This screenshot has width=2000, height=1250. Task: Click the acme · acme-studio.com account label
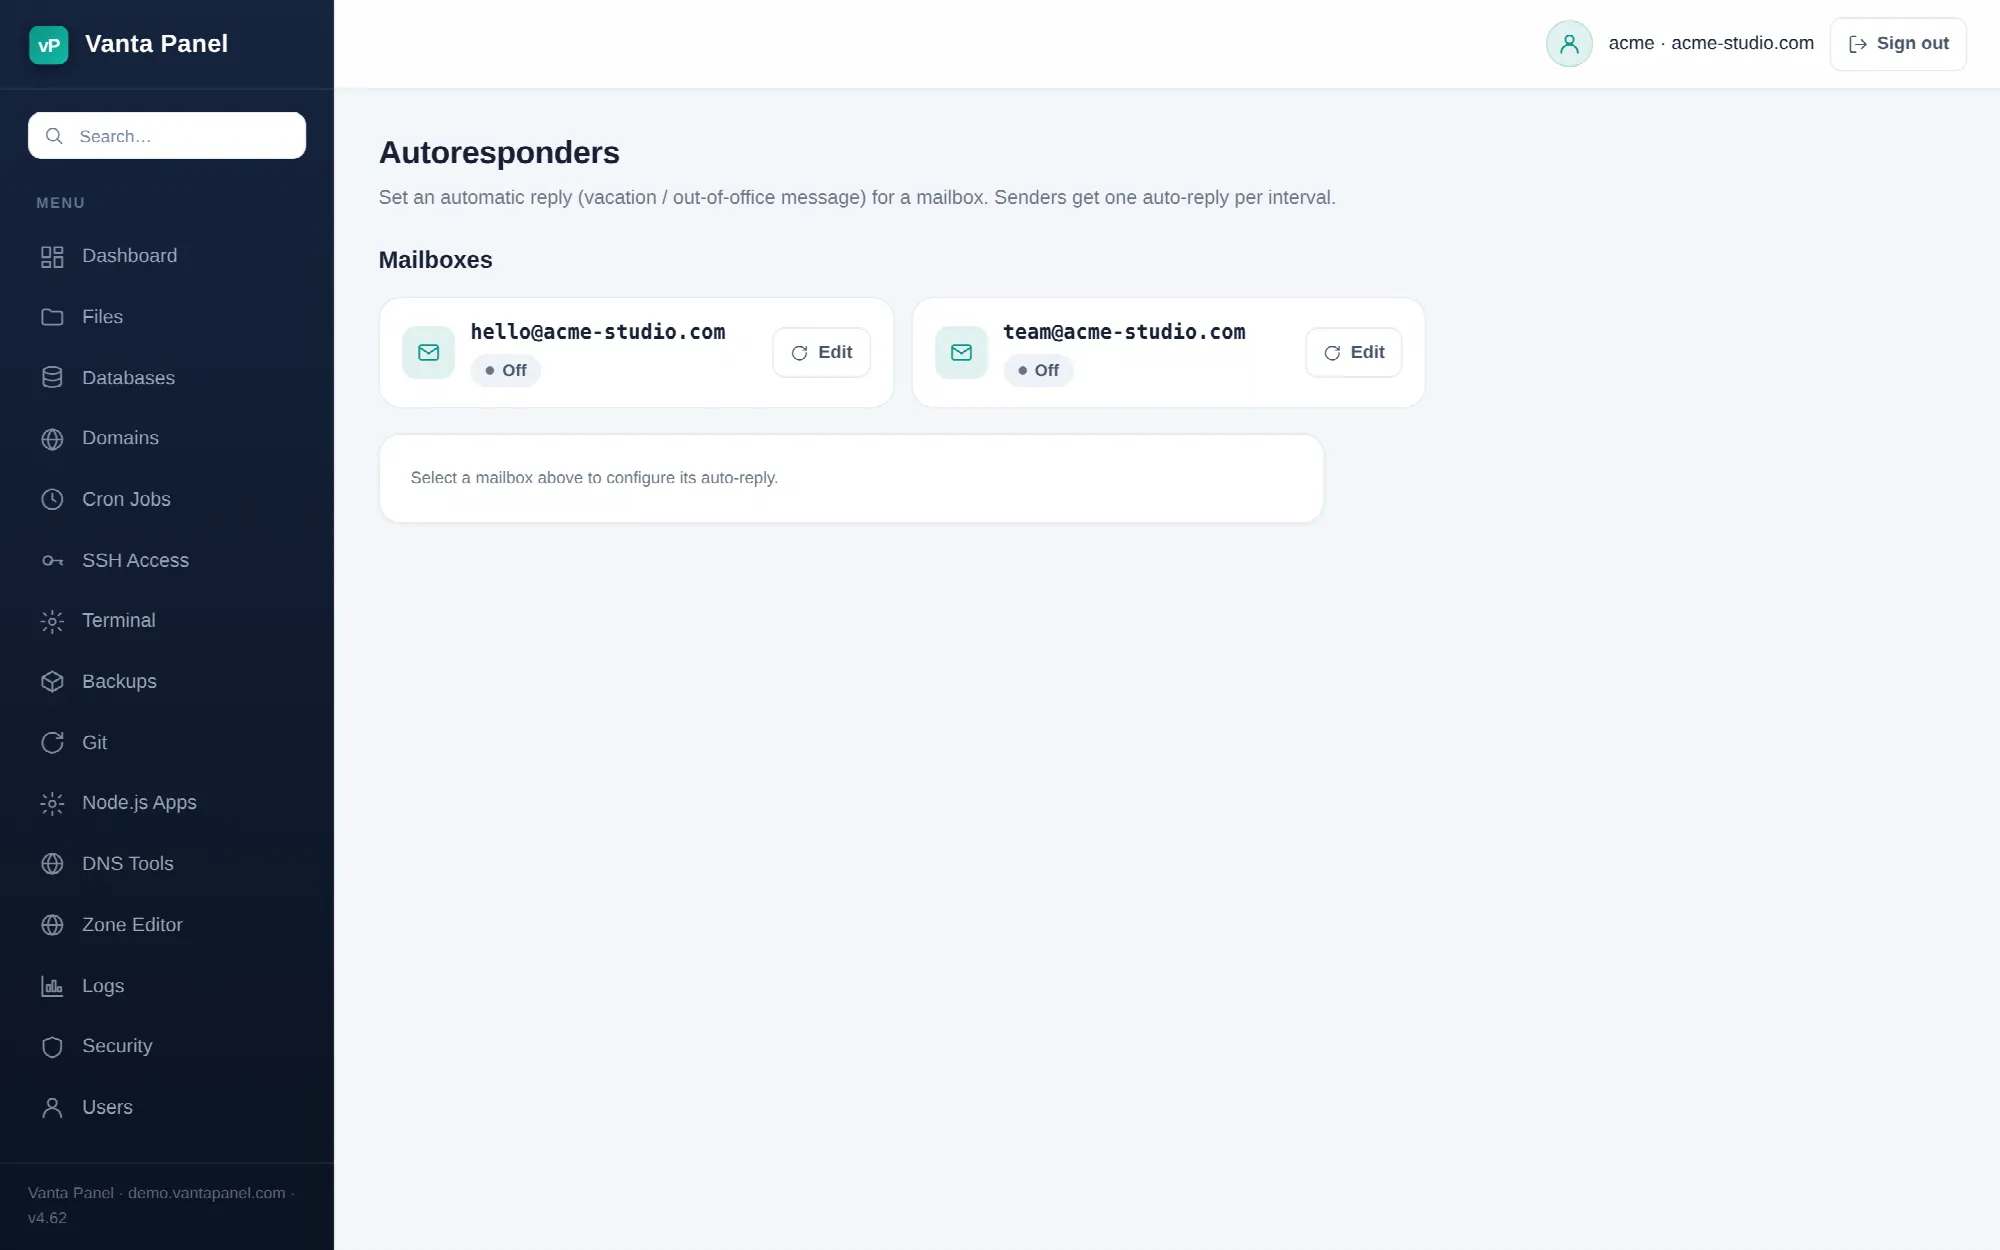click(1711, 43)
